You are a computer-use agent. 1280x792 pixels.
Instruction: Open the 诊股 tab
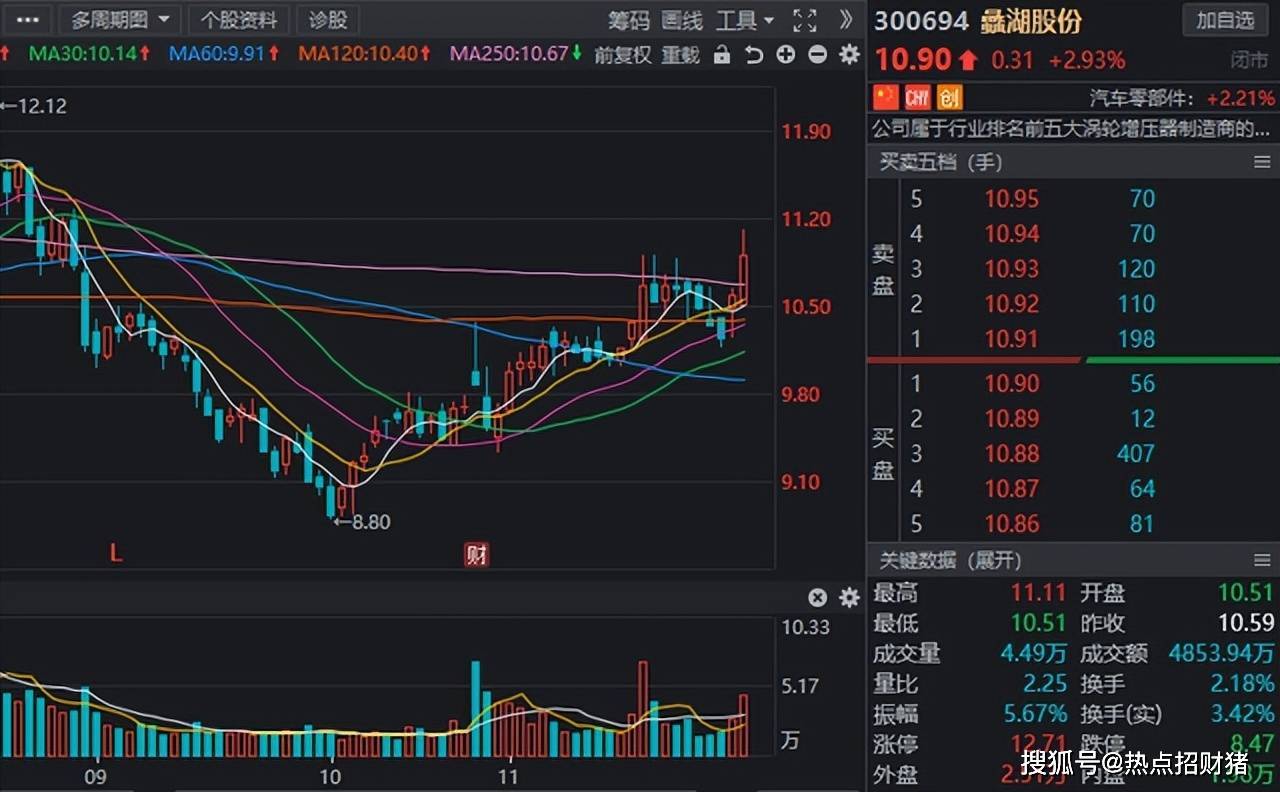[328, 19]
